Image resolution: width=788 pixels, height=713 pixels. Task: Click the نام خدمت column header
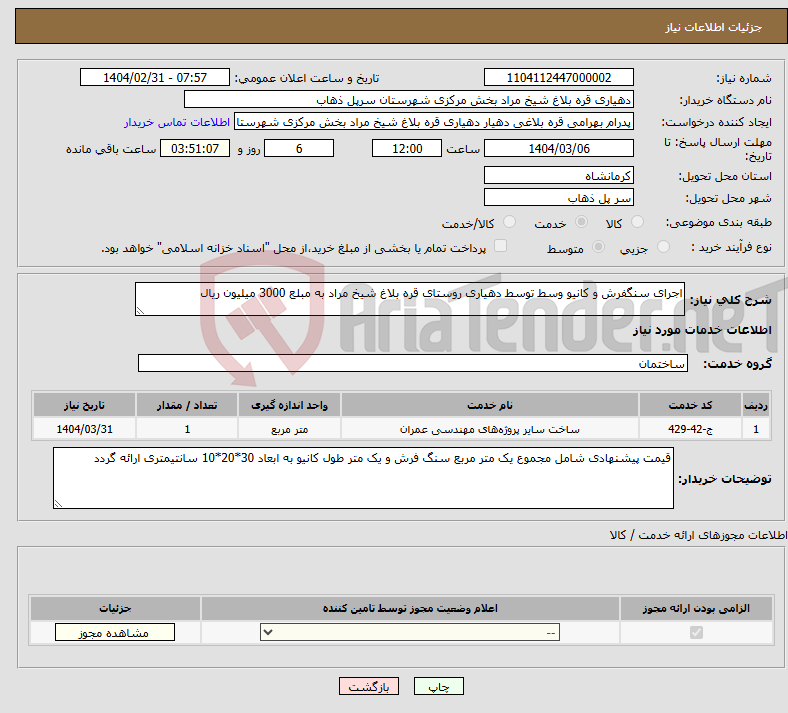click(x=489, y=405)
